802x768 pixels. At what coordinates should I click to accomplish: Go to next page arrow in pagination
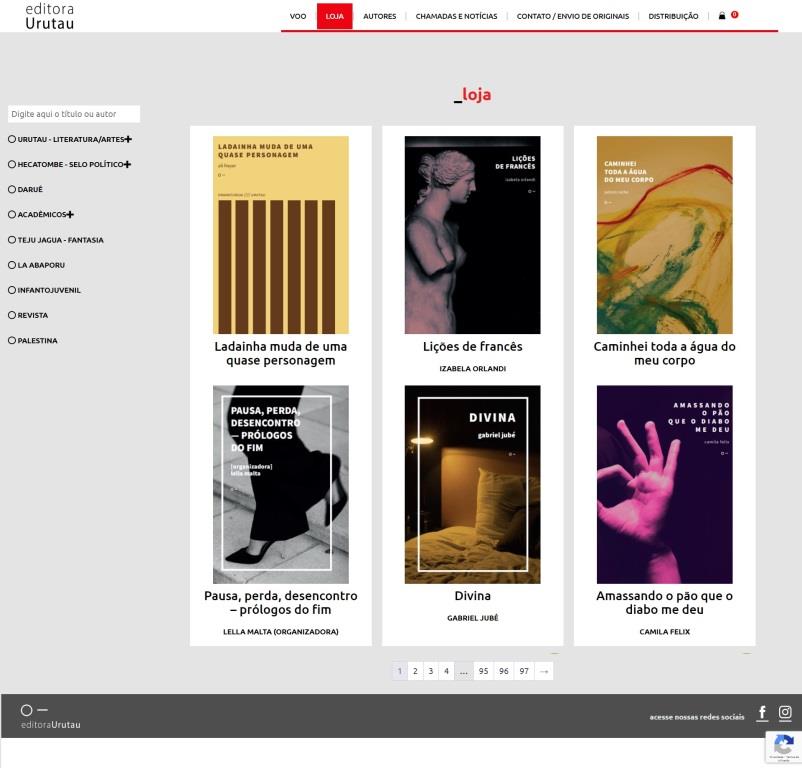tap(543, 671)
